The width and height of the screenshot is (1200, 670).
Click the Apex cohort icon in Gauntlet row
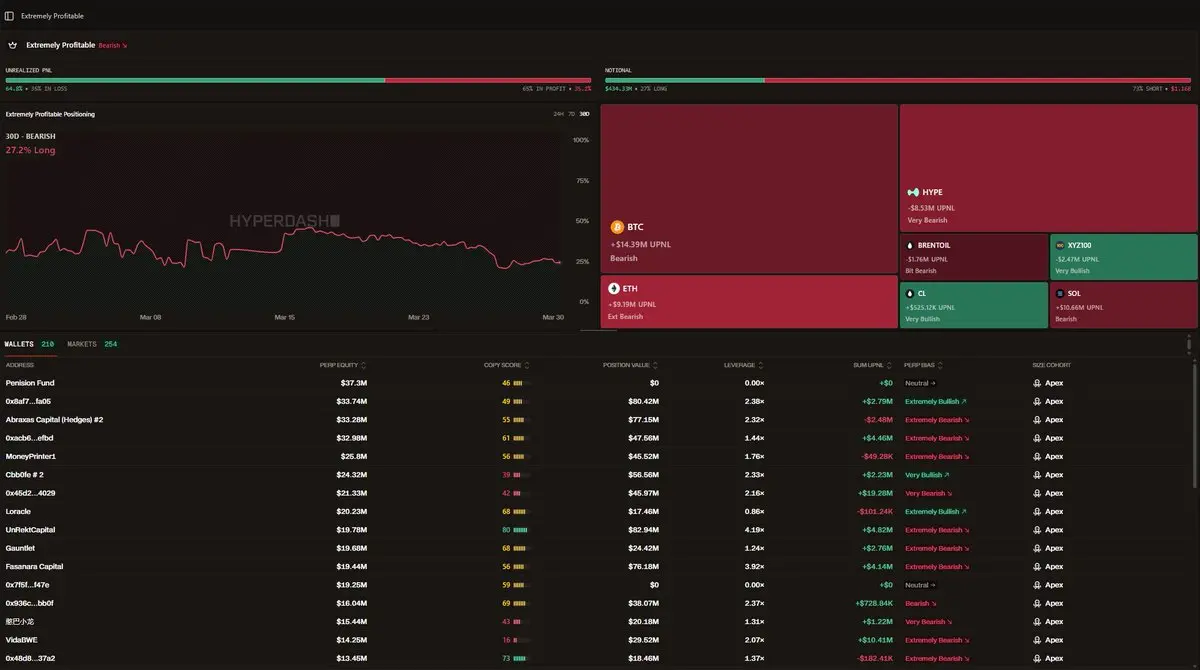pyautogui.click(x=1037, y=548)
